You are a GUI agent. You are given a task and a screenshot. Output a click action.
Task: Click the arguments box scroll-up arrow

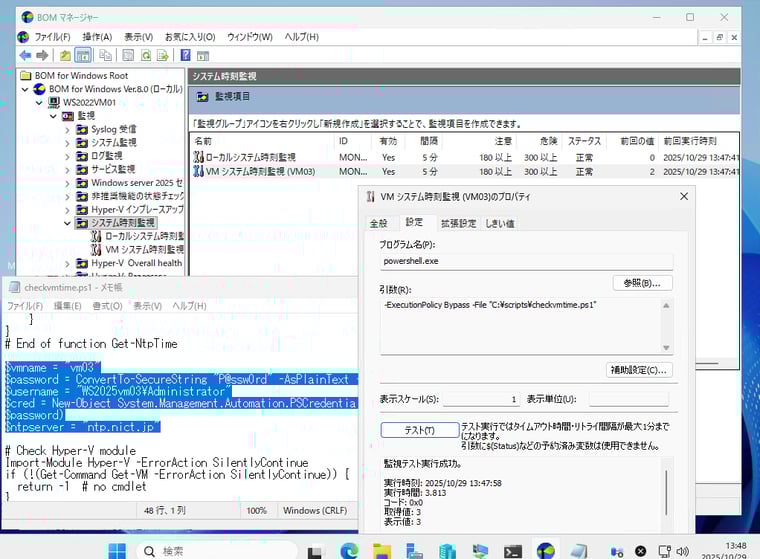(x=666, y=305)
